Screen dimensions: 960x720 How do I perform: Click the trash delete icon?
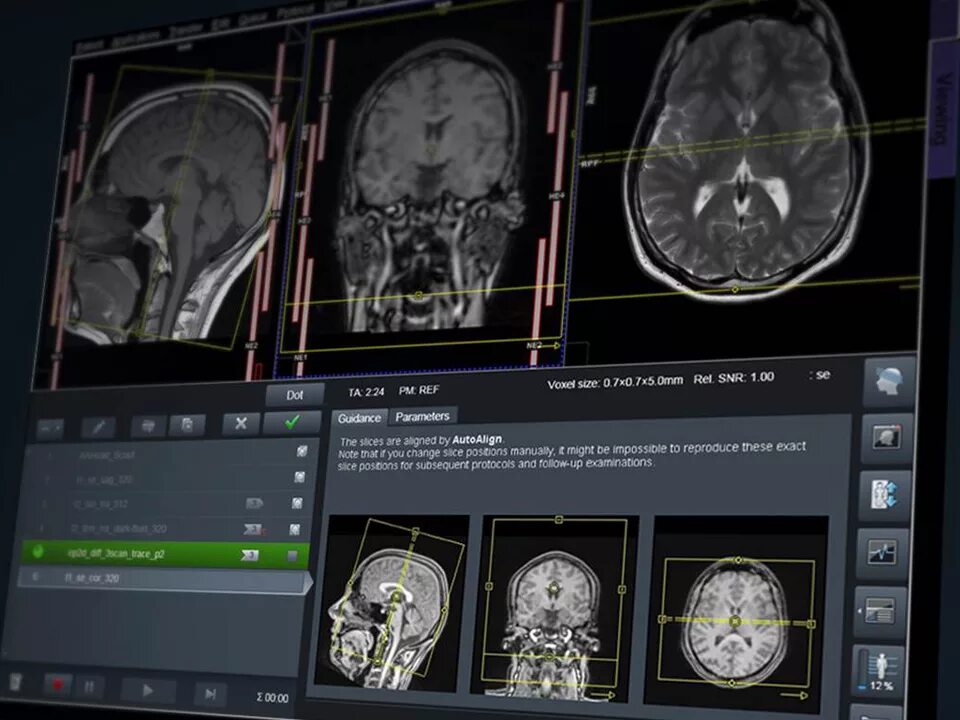point(17,681)
